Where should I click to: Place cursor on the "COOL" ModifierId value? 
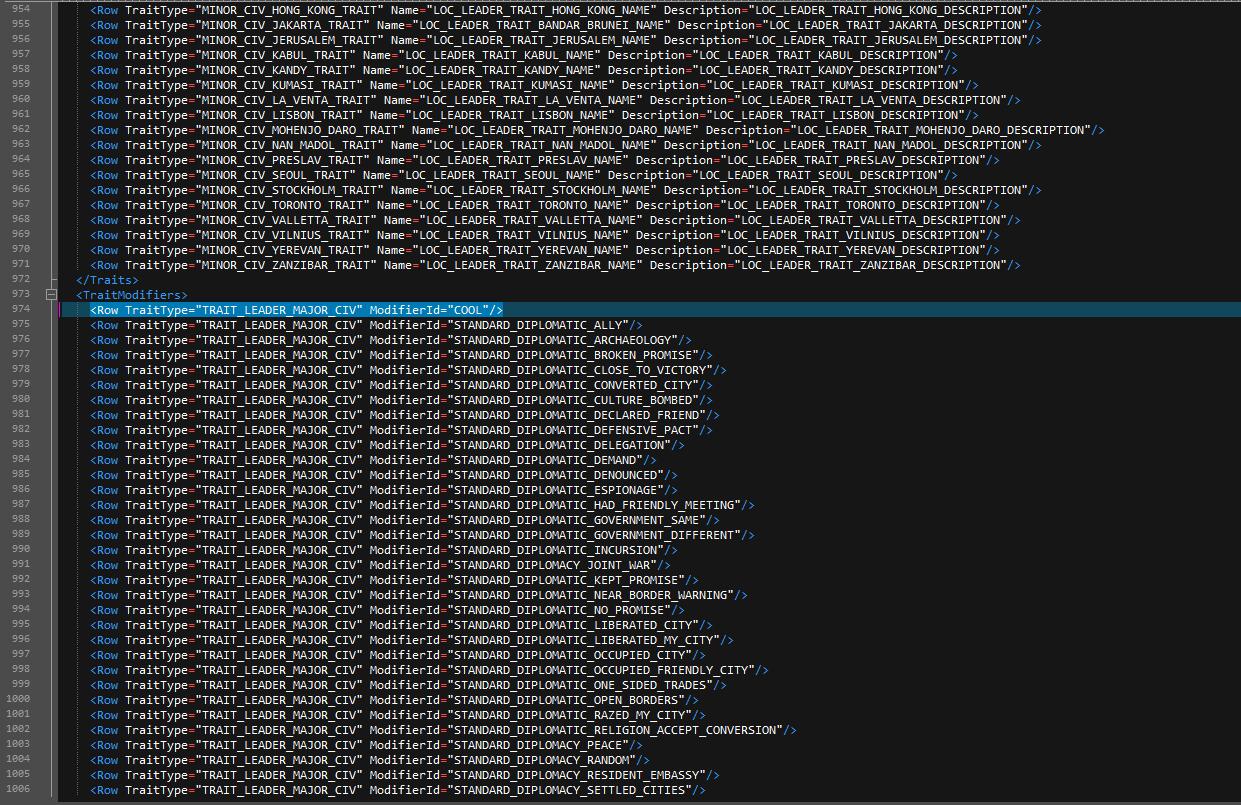click(x=468, y=310)
